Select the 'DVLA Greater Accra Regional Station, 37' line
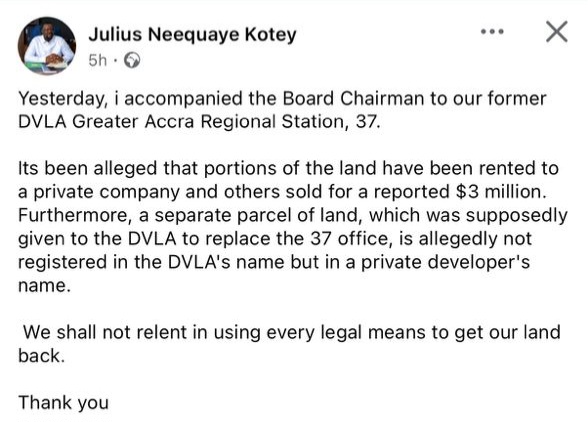The image size is (588, 422). (x=200, y=122)
